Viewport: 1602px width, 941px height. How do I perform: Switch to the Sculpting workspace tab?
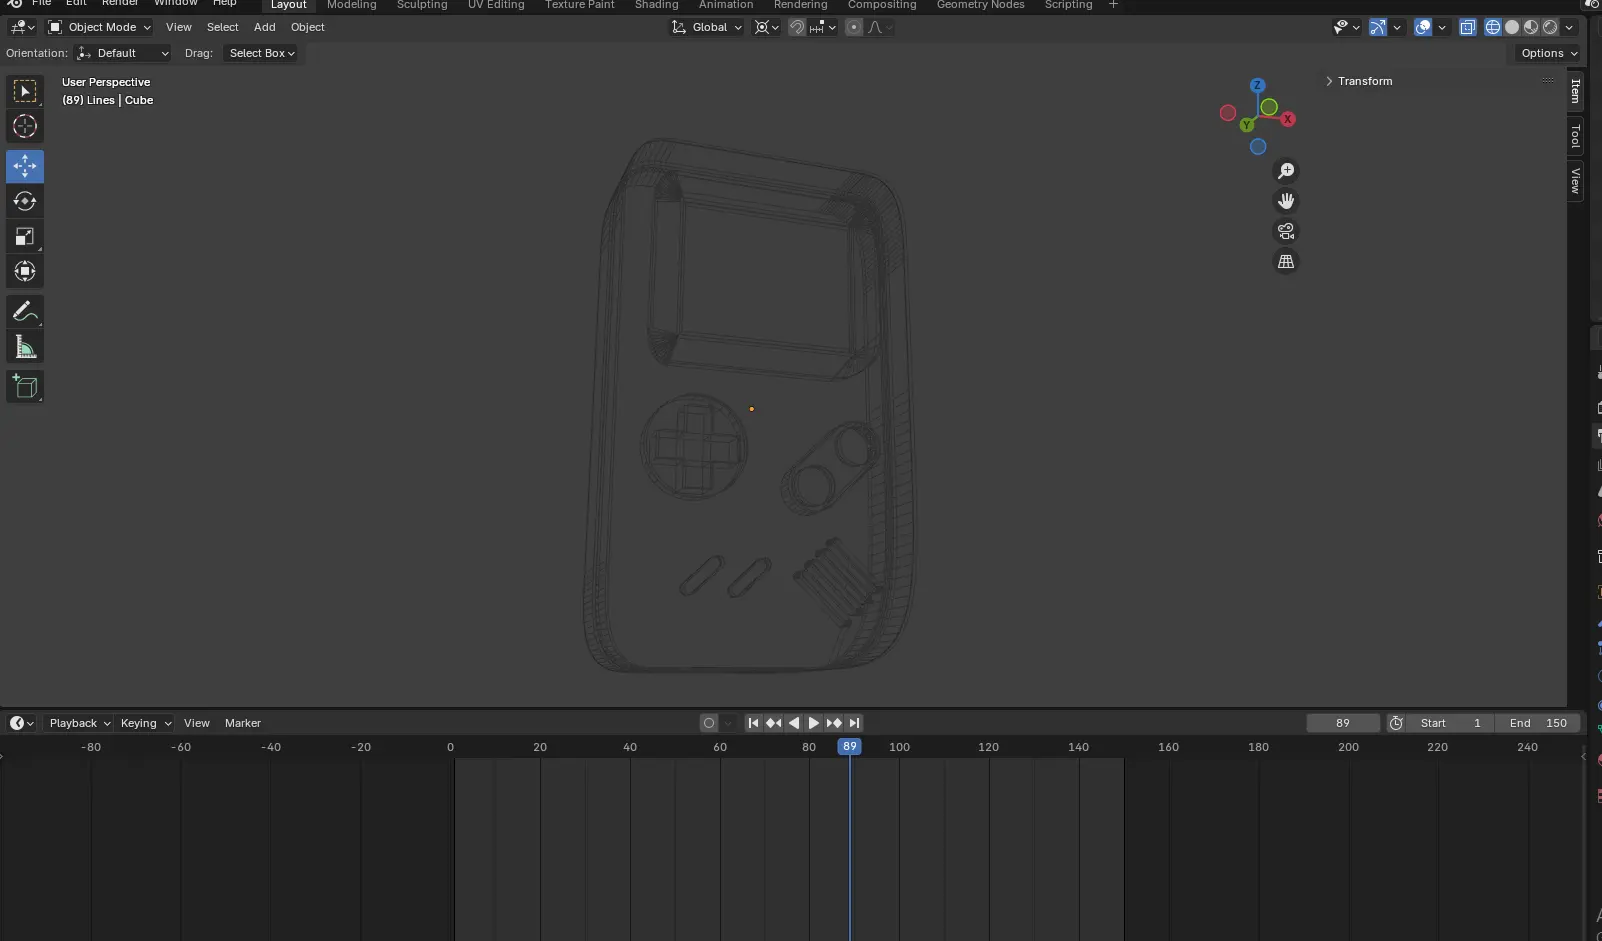pos(422,5)
